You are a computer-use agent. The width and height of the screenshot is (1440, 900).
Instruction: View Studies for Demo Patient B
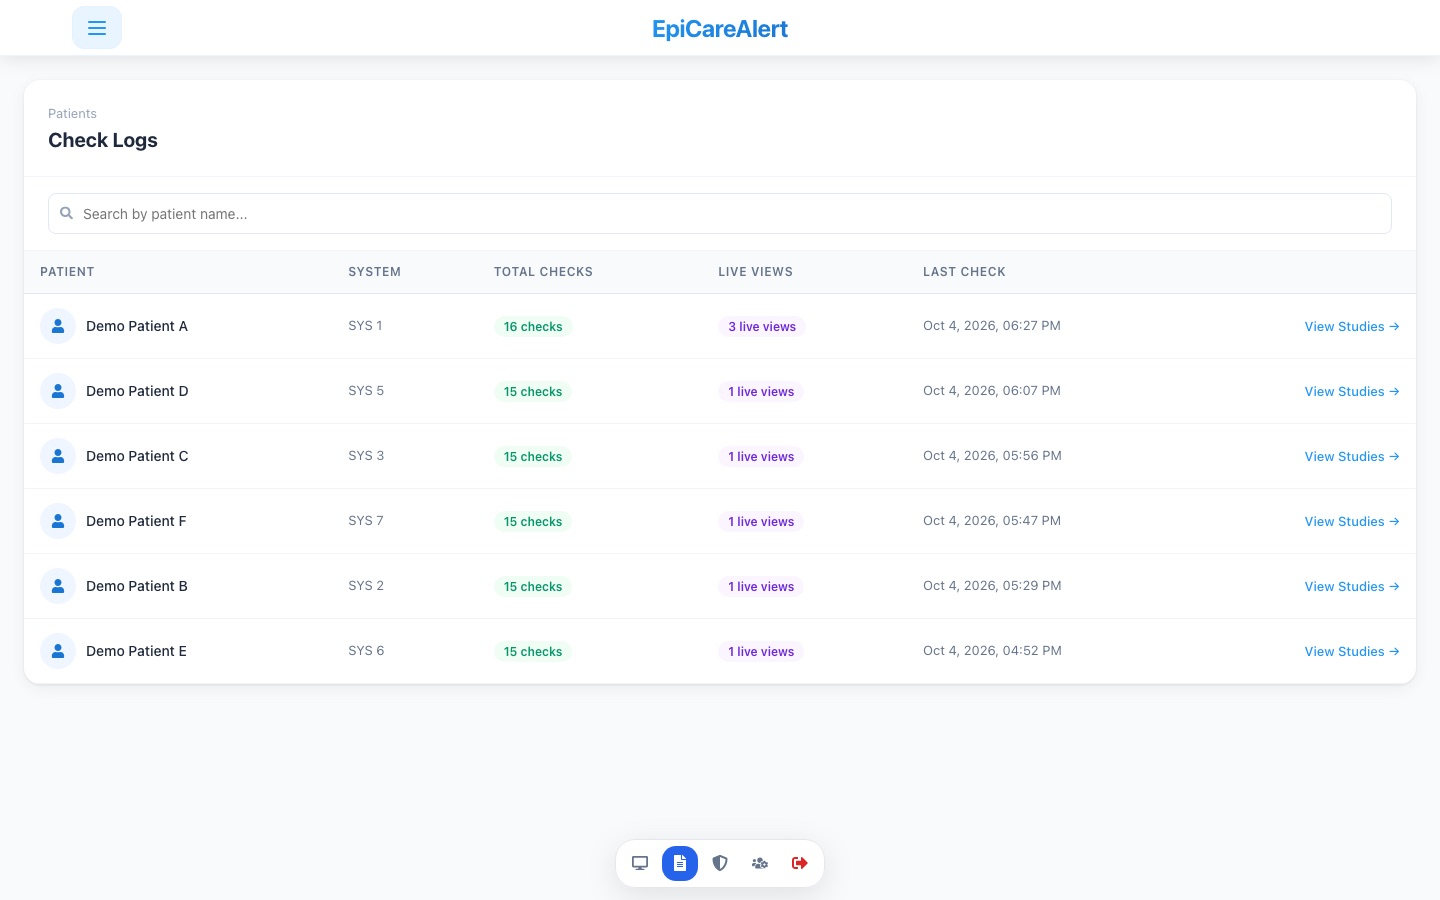point(1352,586)
